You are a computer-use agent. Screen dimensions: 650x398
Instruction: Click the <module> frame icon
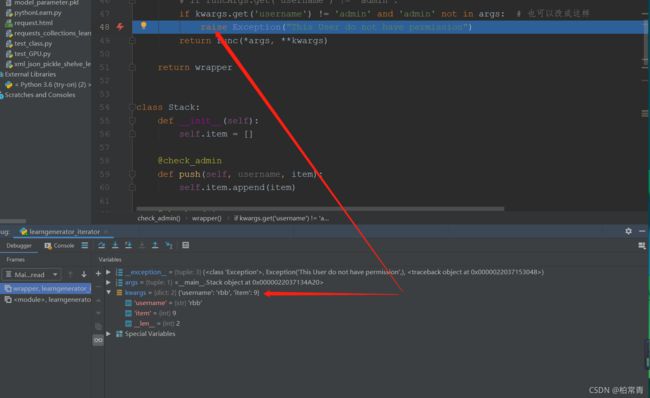coord(8,299)
